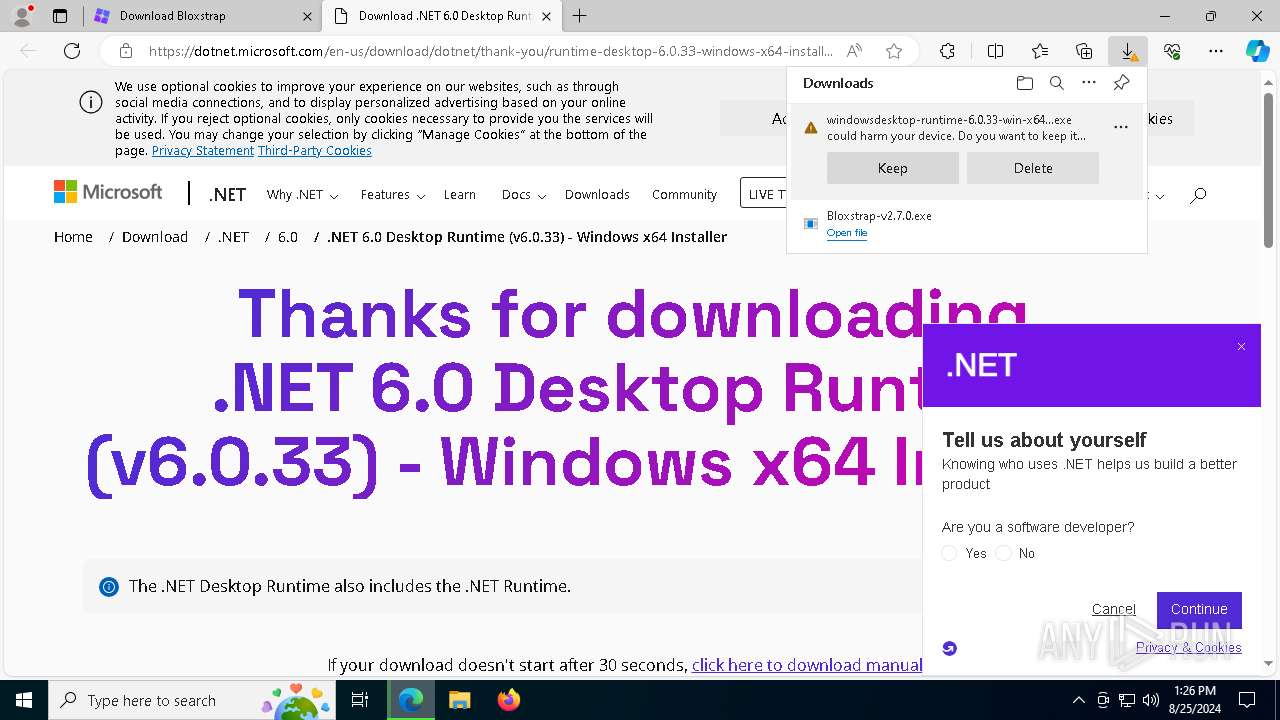Expand the Why .NET dropdown

302,195
